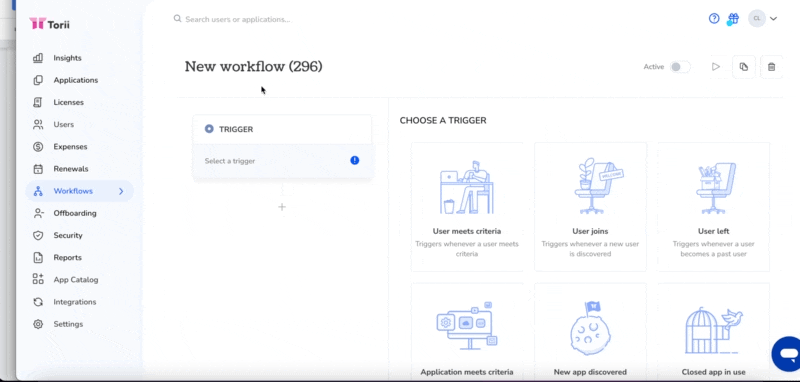Click the Offboarding user-minus icon
Image resolution: width=800 pixels, height=382 pixels.
pos(38,213)
